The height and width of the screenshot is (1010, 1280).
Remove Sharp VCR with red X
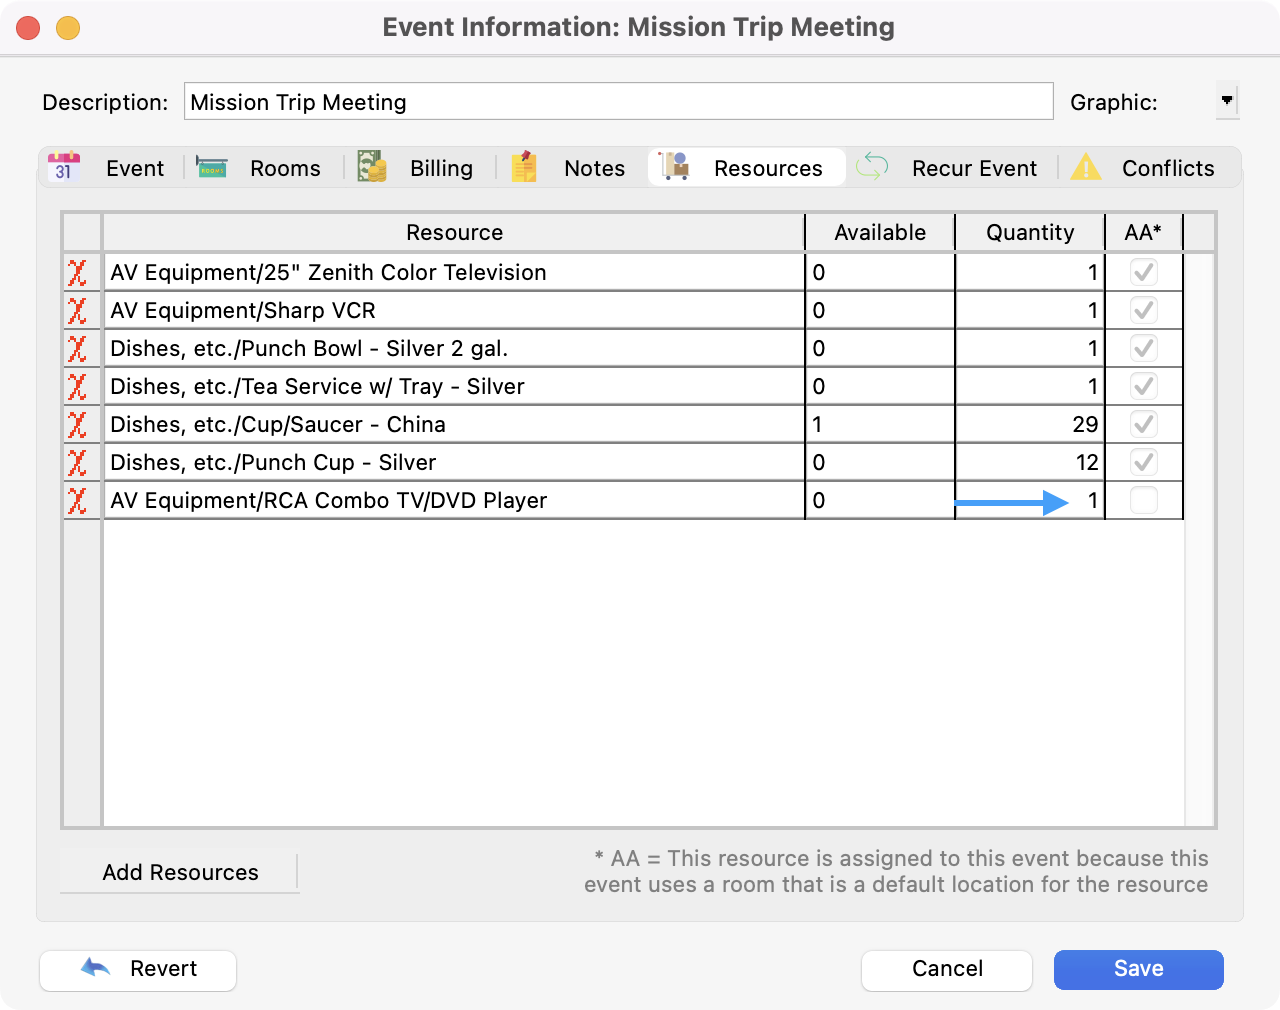click(x=77, y=311)
